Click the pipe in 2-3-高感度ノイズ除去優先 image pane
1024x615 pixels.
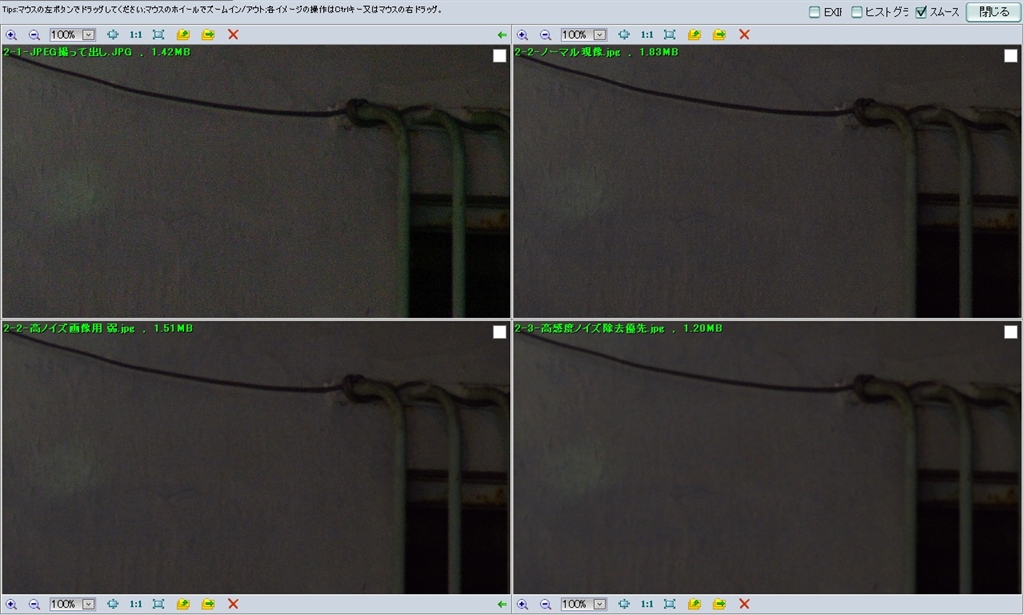[912, 486]
